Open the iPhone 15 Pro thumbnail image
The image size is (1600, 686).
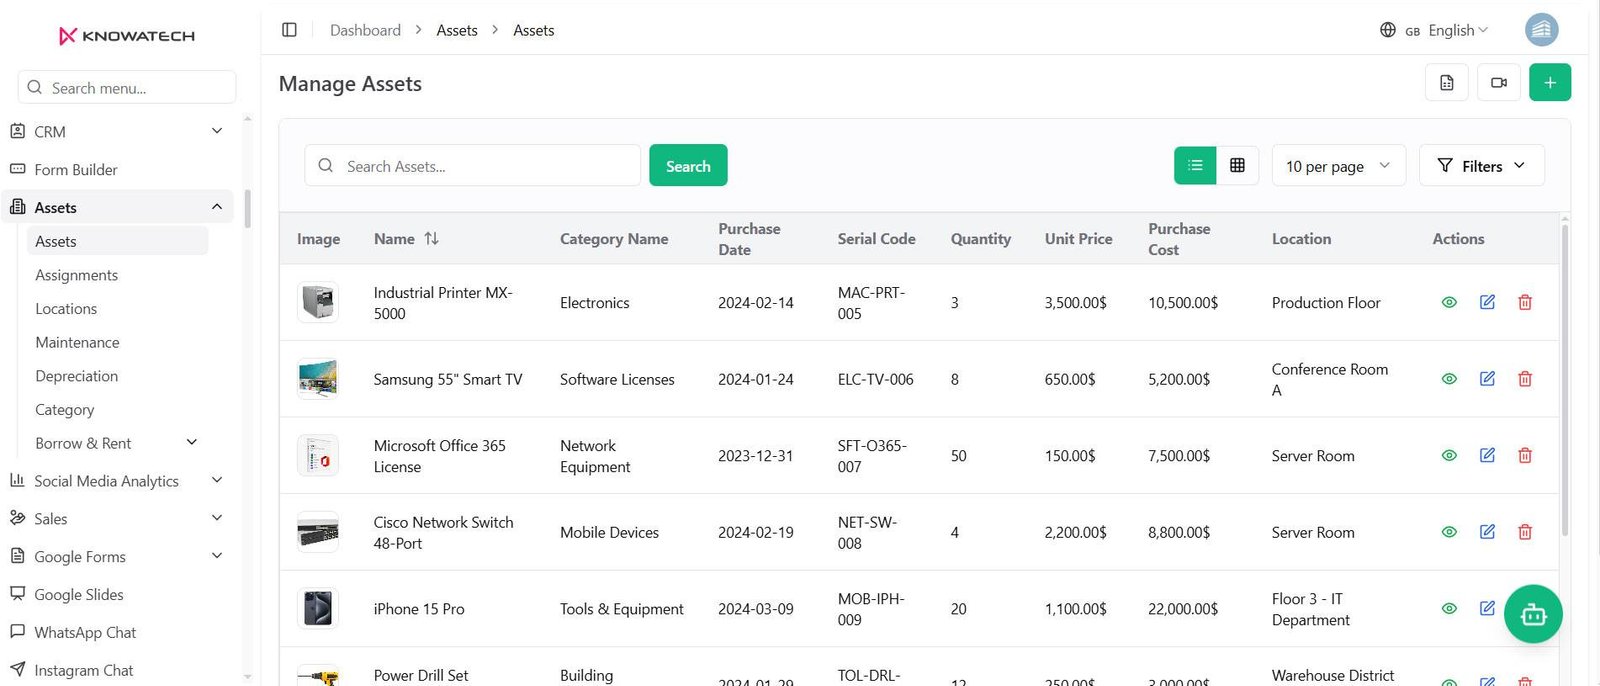coord(318,608)
